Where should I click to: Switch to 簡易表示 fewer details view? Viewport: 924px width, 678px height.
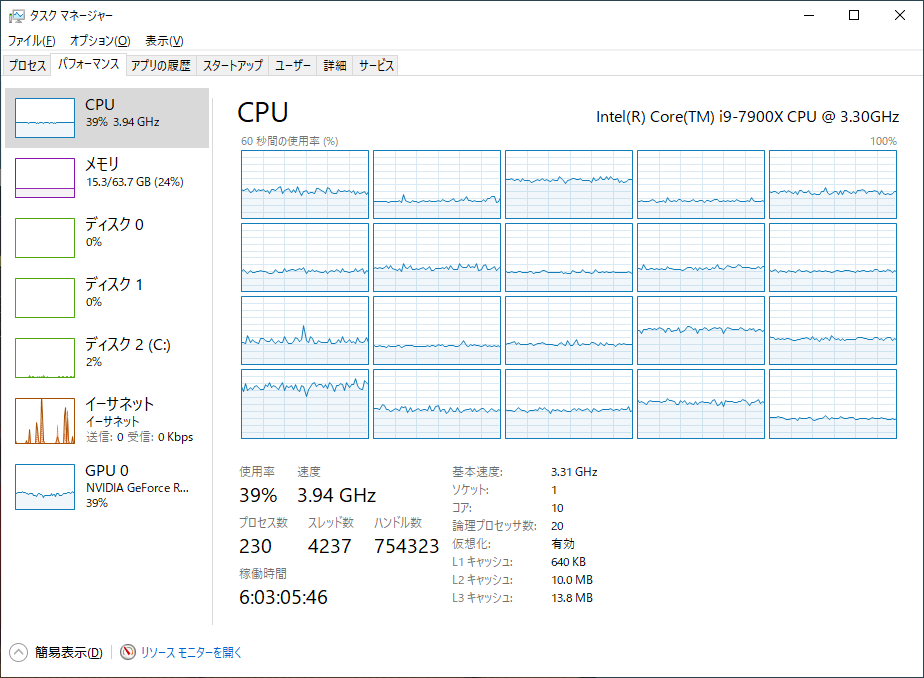[x=68, y=653]
